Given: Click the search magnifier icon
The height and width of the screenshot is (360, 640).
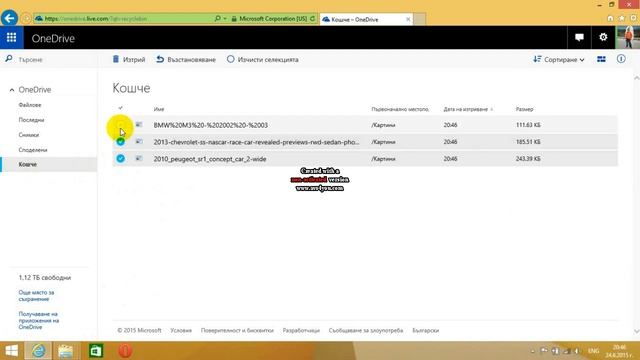Looking at the screenshot, I should (x=9, y=59).
